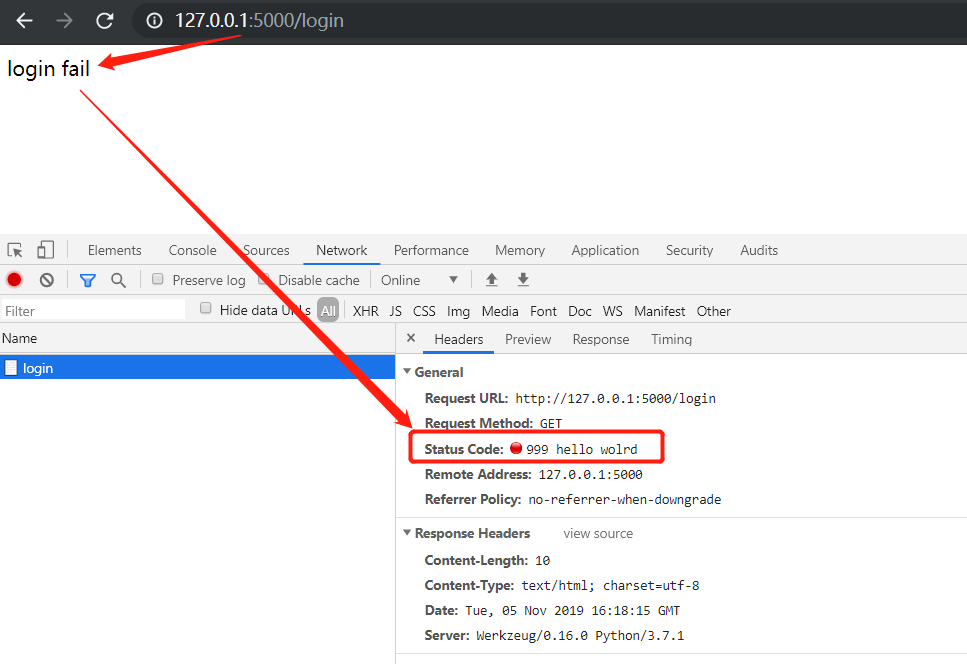Reload the page with refresh button

(103, 20)
